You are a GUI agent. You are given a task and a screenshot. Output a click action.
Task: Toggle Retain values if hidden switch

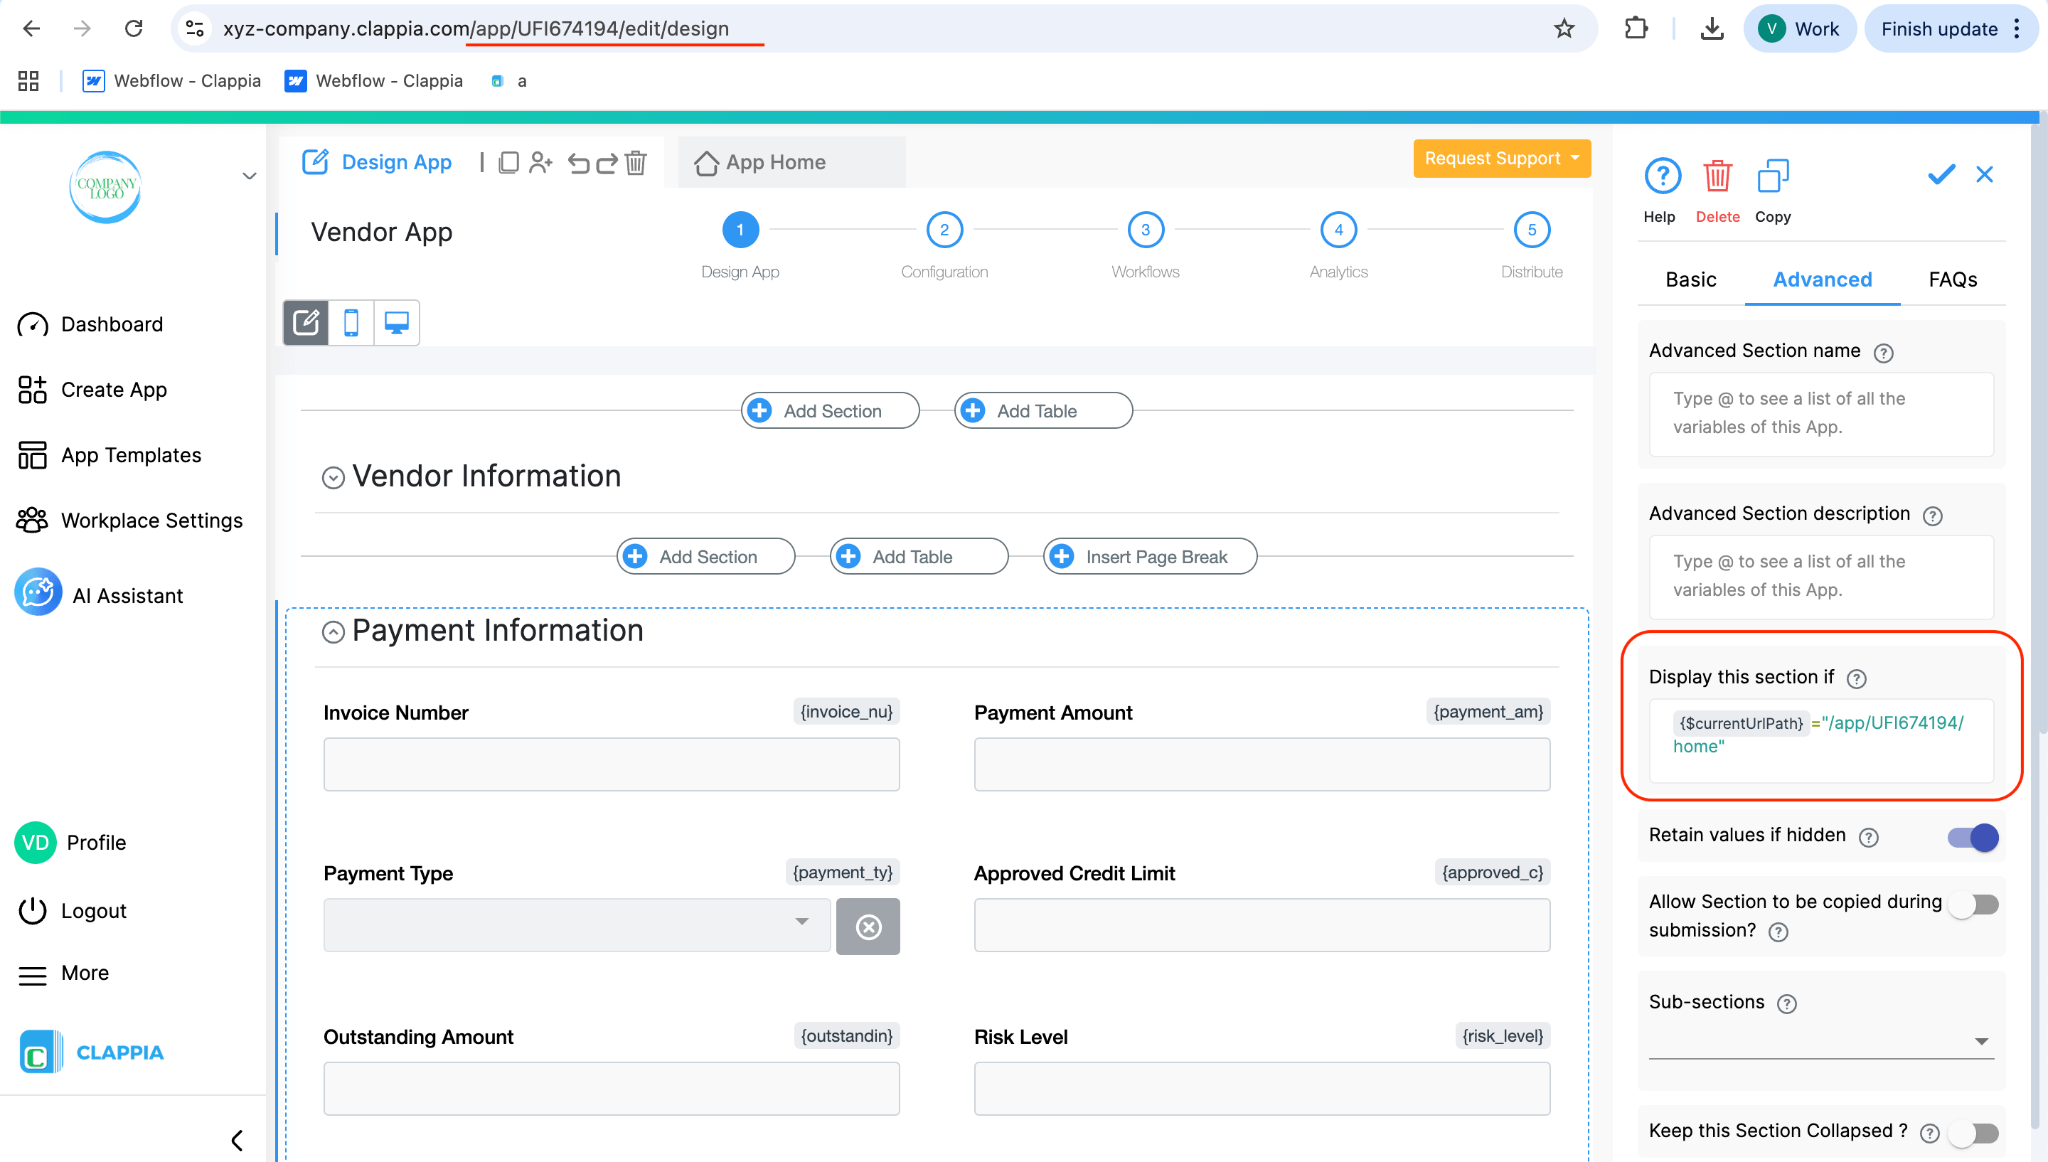1973,837
